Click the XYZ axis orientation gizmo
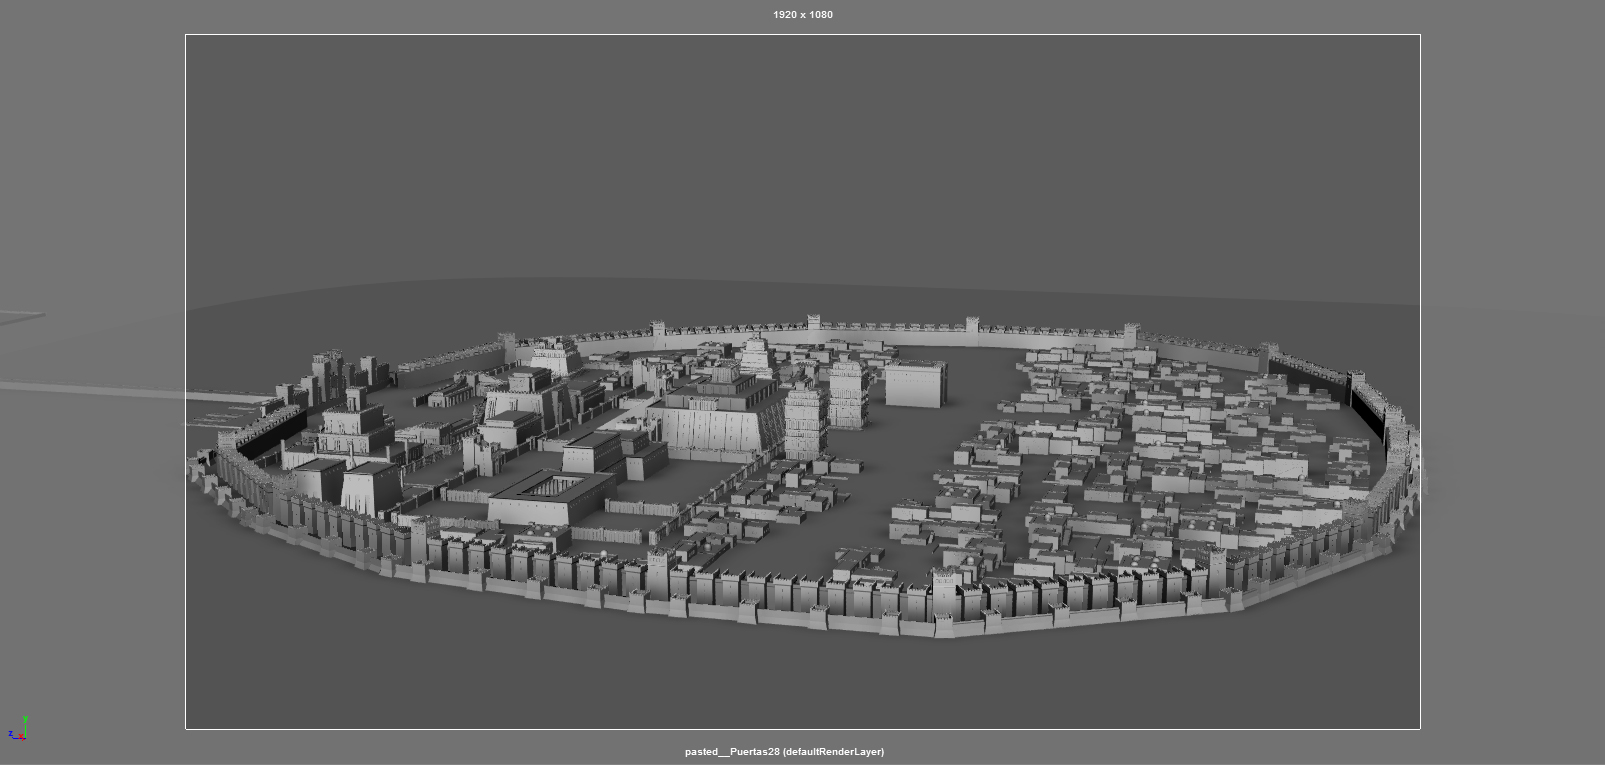Viewport: 1605px width, 765px height. [x=18, y=729]
